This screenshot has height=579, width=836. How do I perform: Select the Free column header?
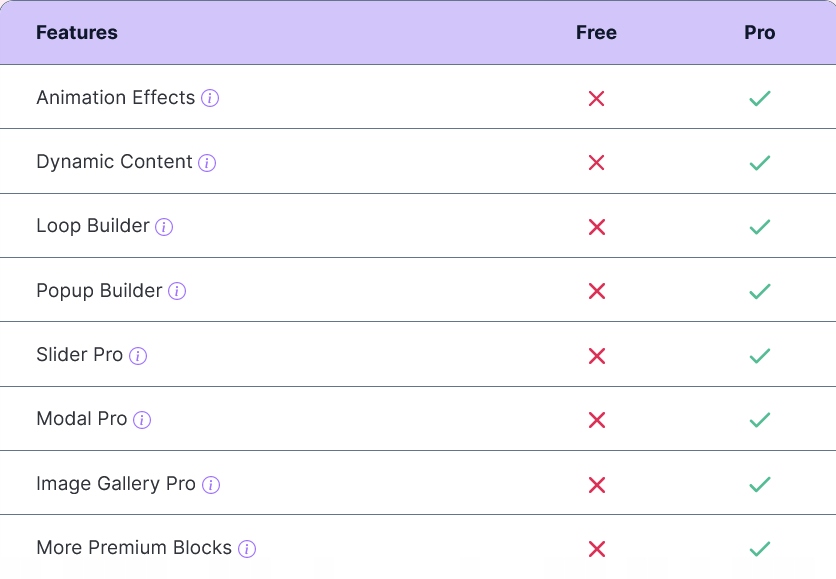click(596, 33)
